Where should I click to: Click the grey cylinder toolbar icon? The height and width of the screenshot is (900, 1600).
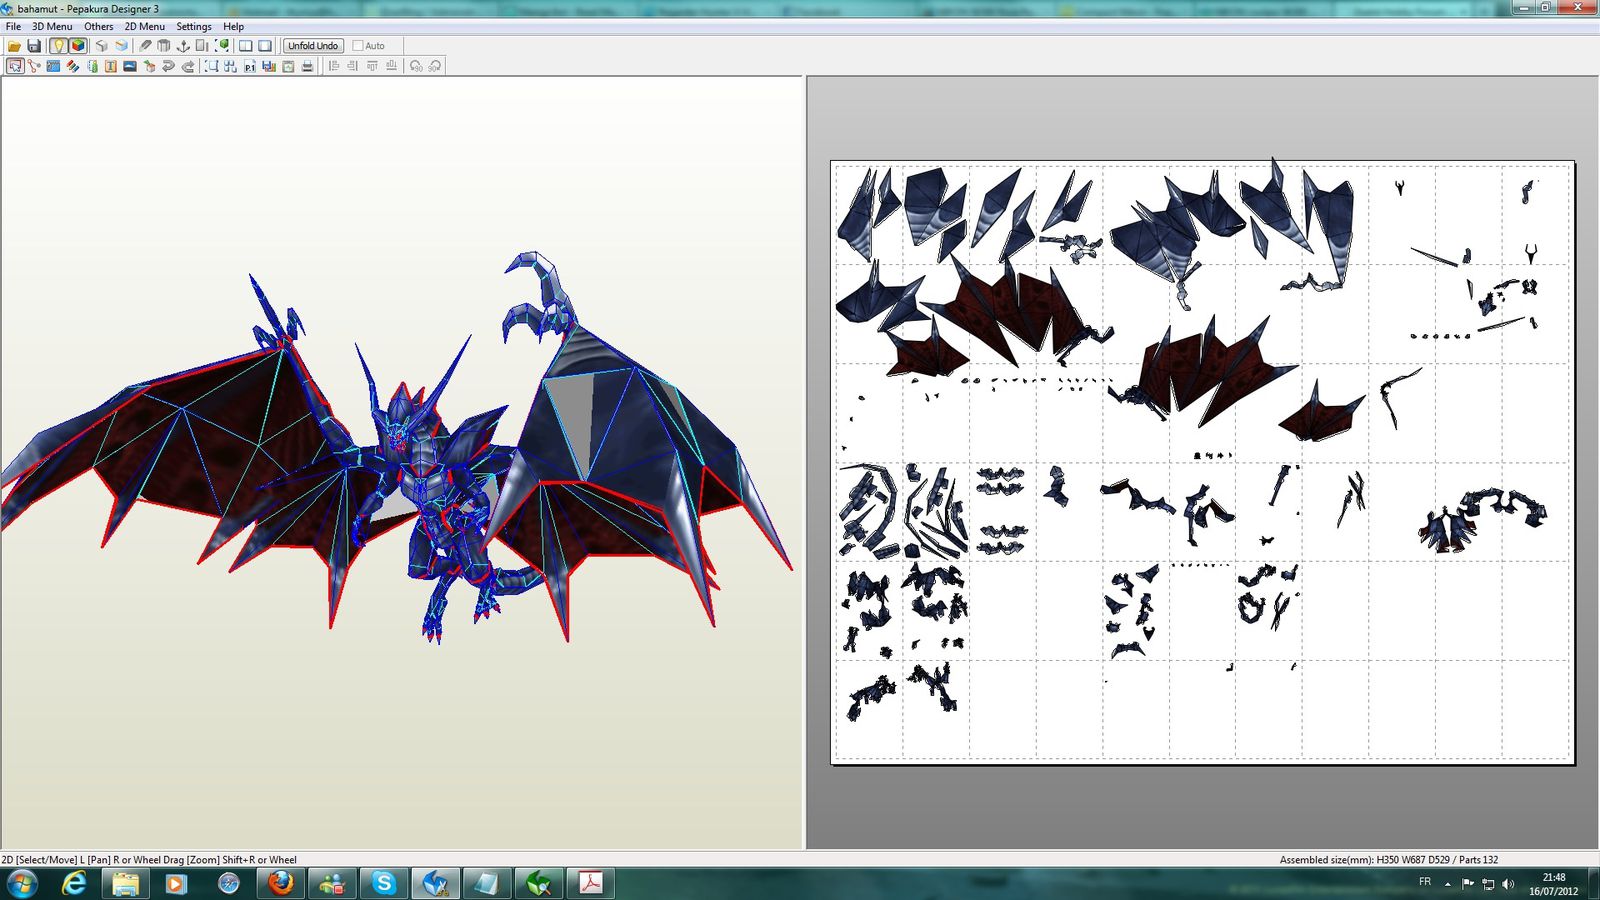(163, 46)
